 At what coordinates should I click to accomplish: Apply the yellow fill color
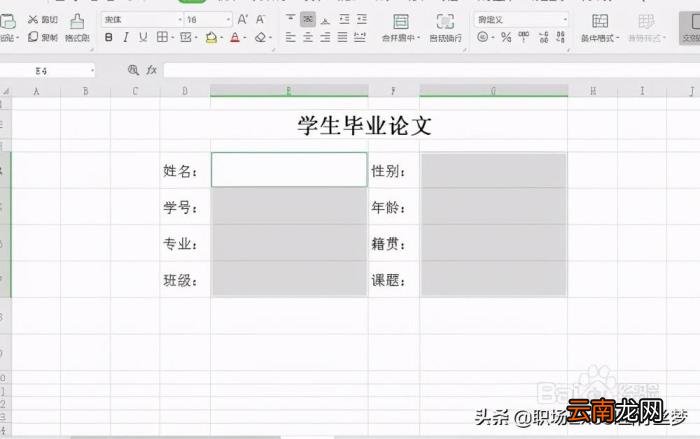click(211, 38)
